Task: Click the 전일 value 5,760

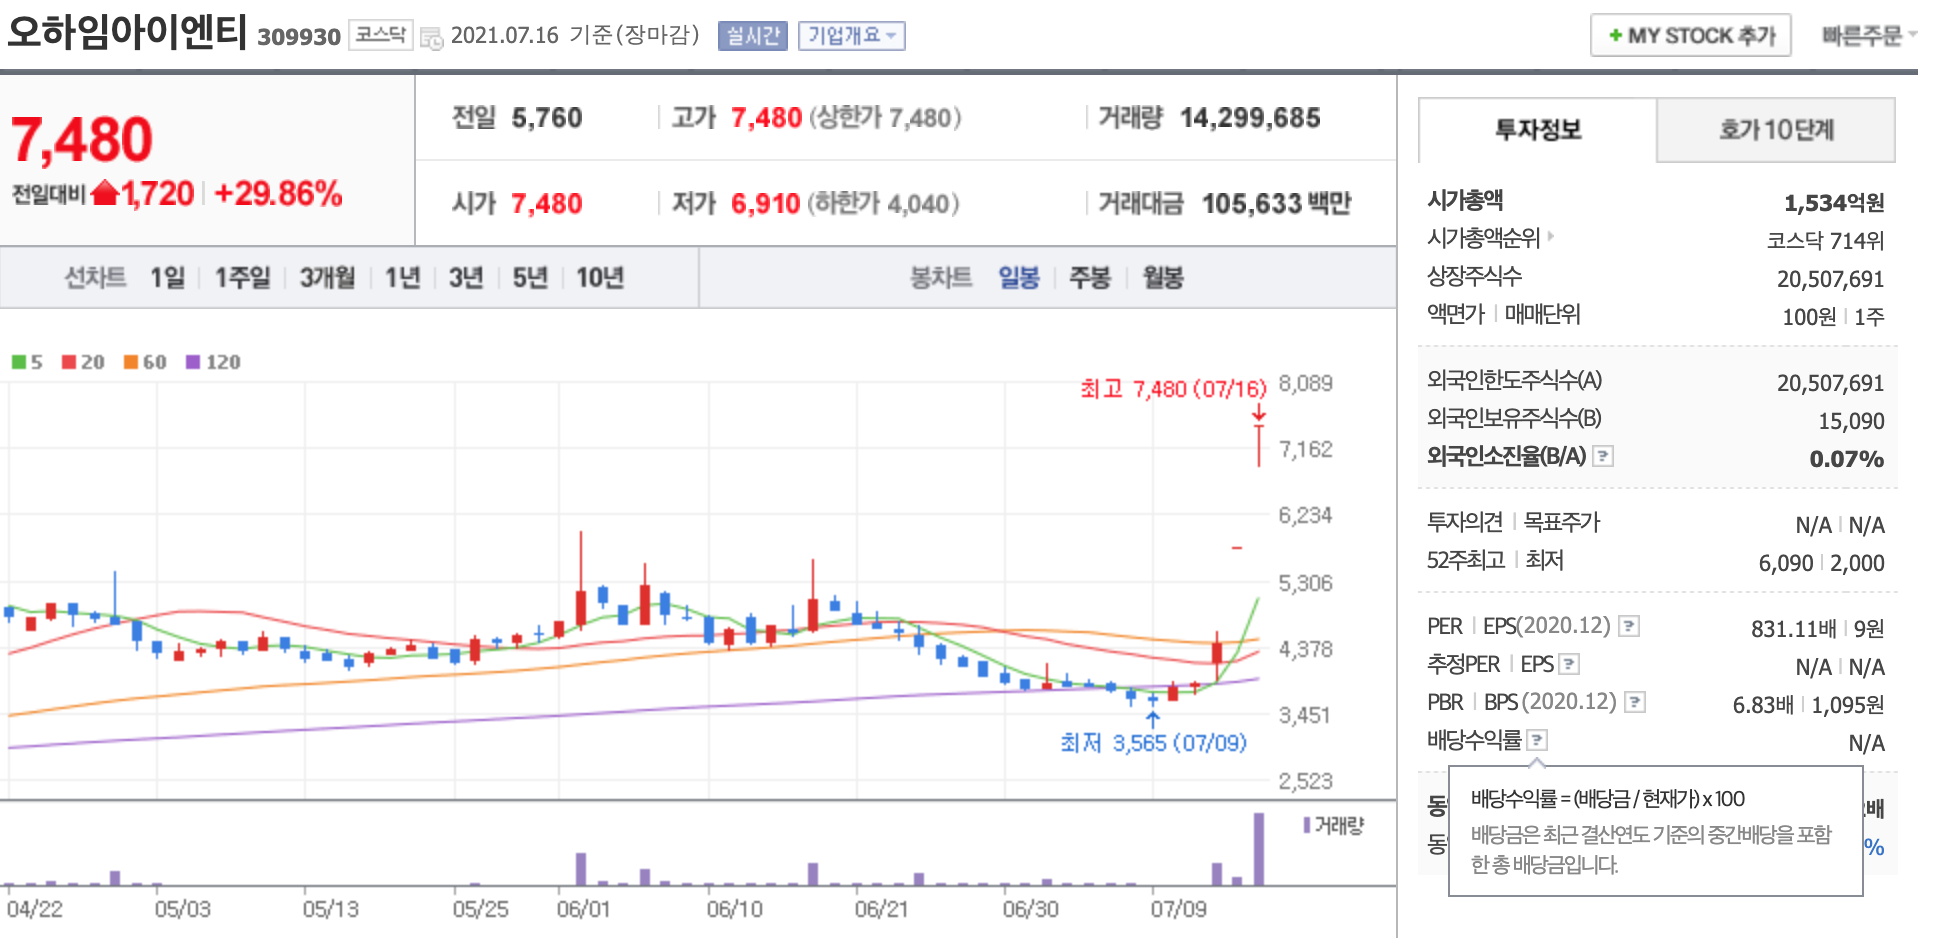Action: [x=547, y=118]
